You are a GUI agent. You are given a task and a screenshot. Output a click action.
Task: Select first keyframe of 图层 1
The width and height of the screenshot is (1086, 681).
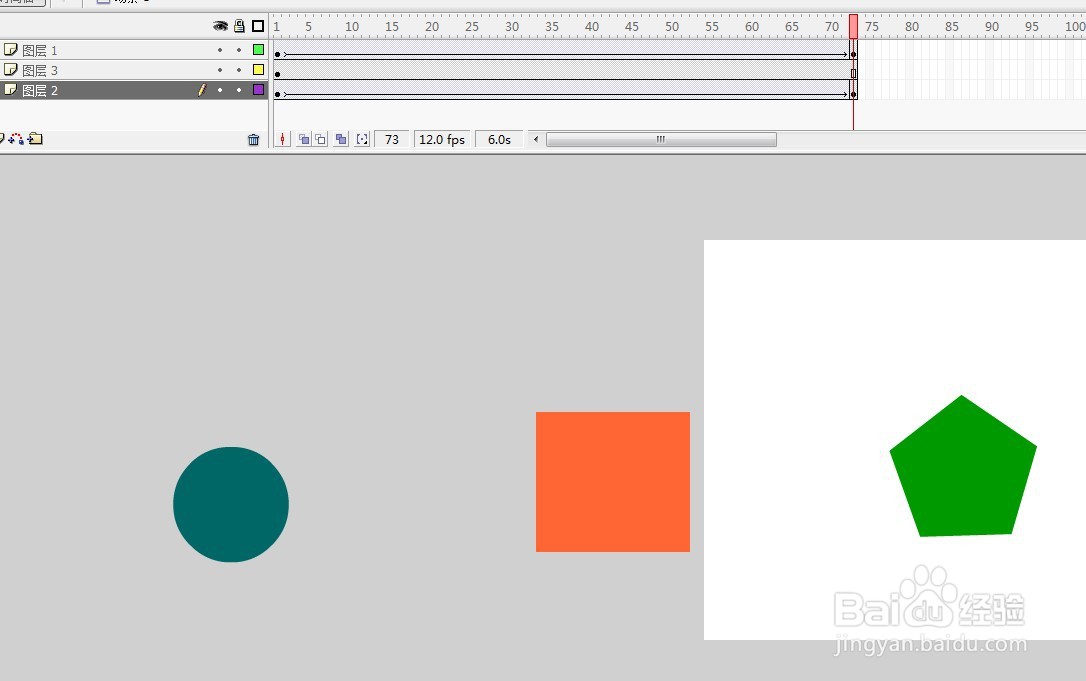click(x=278, y=54)
